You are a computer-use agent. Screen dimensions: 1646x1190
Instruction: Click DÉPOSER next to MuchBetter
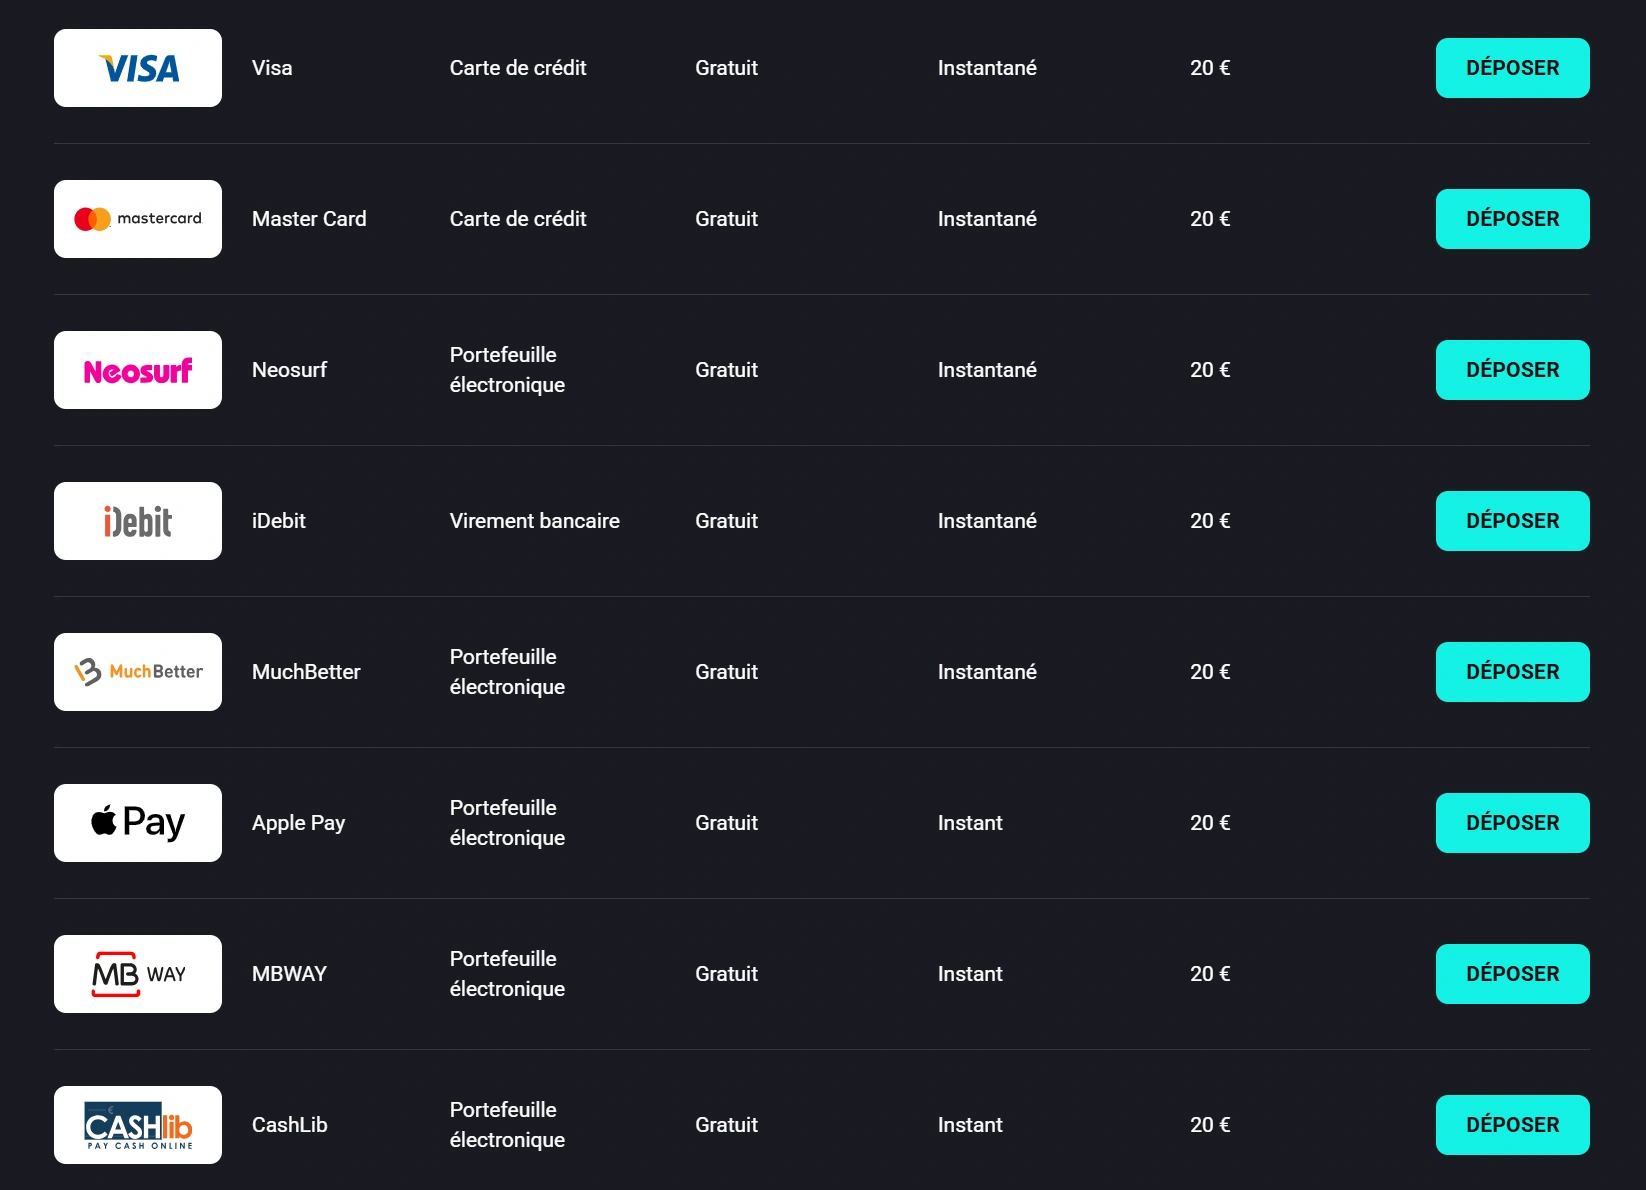[1512, 672]
